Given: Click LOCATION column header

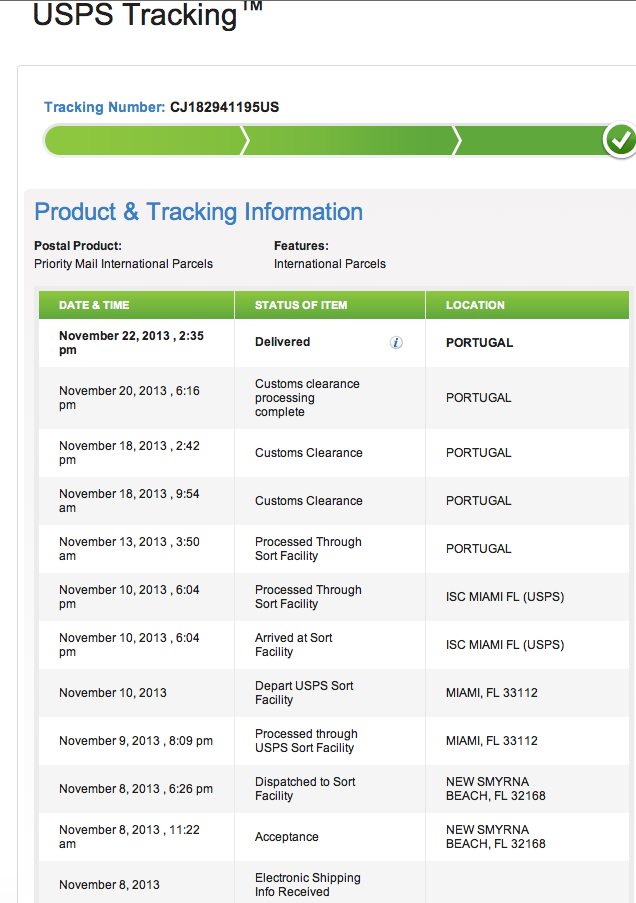Looking at the screenshot, I should 475,305.
